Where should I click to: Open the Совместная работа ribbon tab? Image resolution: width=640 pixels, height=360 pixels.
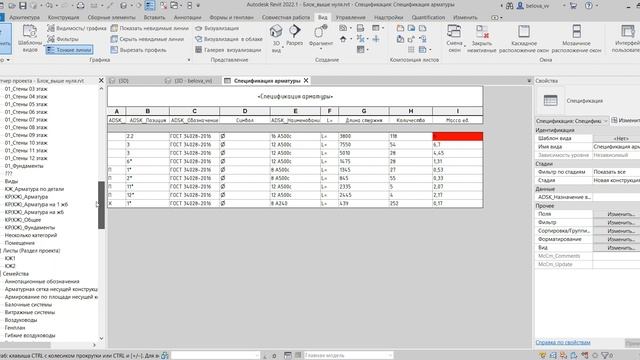pyautogui.click(x=286, y=18)
